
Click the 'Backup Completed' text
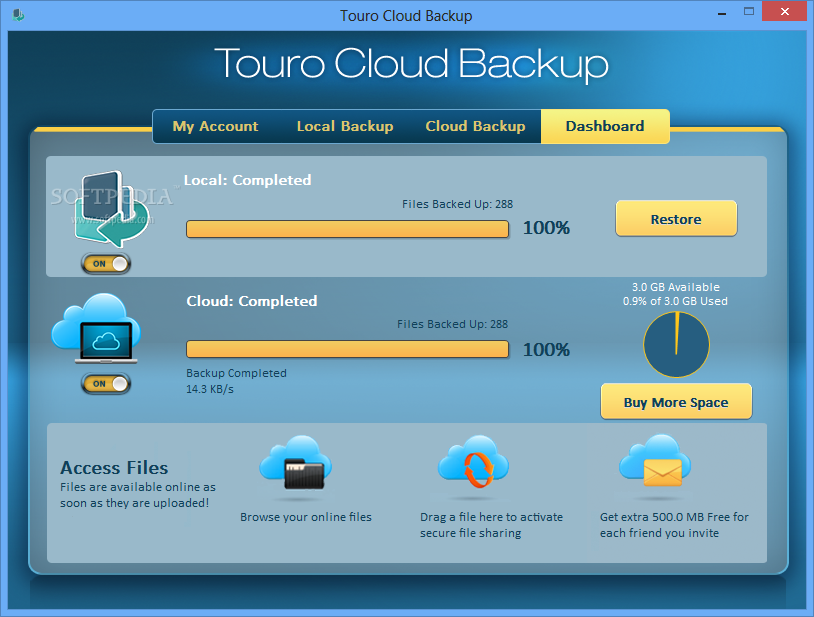[236, 373]
